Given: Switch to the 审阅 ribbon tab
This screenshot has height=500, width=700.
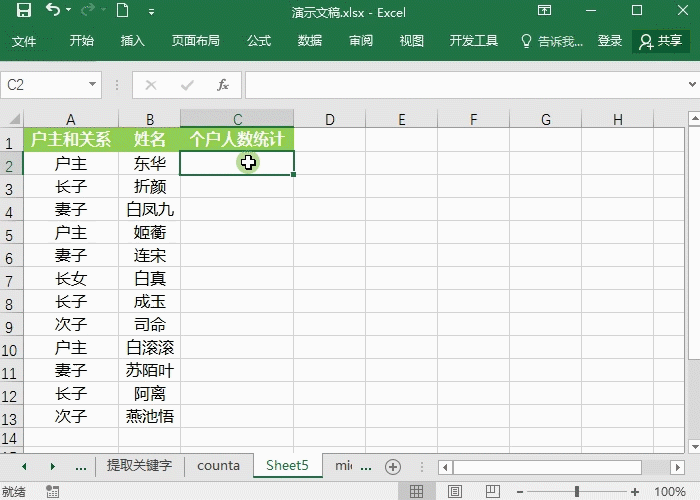Looking at the screenshot, I should [x=361, y=41].
